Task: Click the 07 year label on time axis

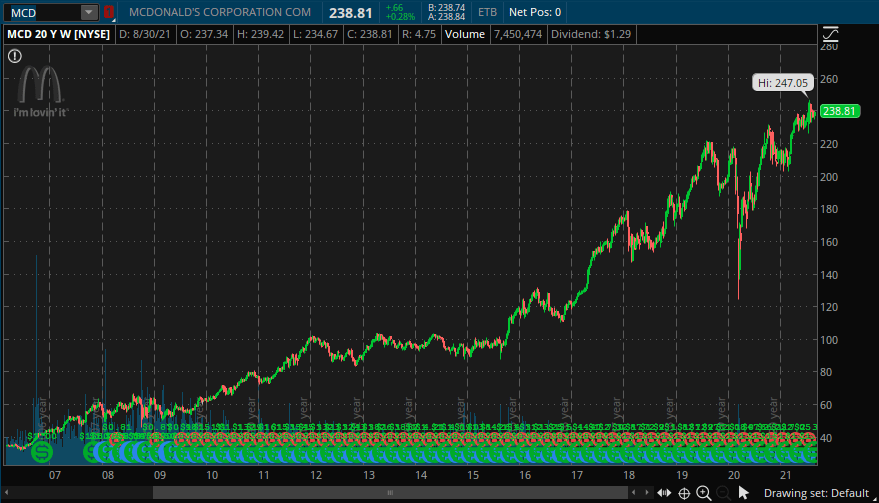Action: click(x=54, y=475)
